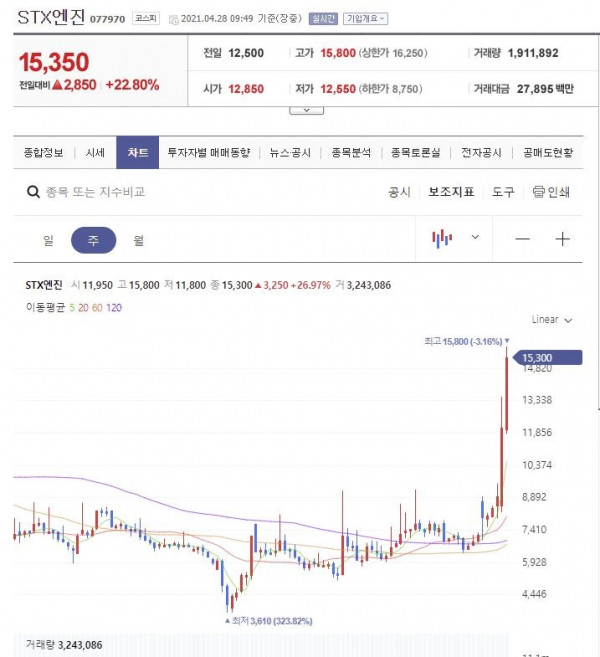The height and width of the screenshot is (657, 600).
Task: Open the 뉴스·공시 tab
Action: coord(290,153)
